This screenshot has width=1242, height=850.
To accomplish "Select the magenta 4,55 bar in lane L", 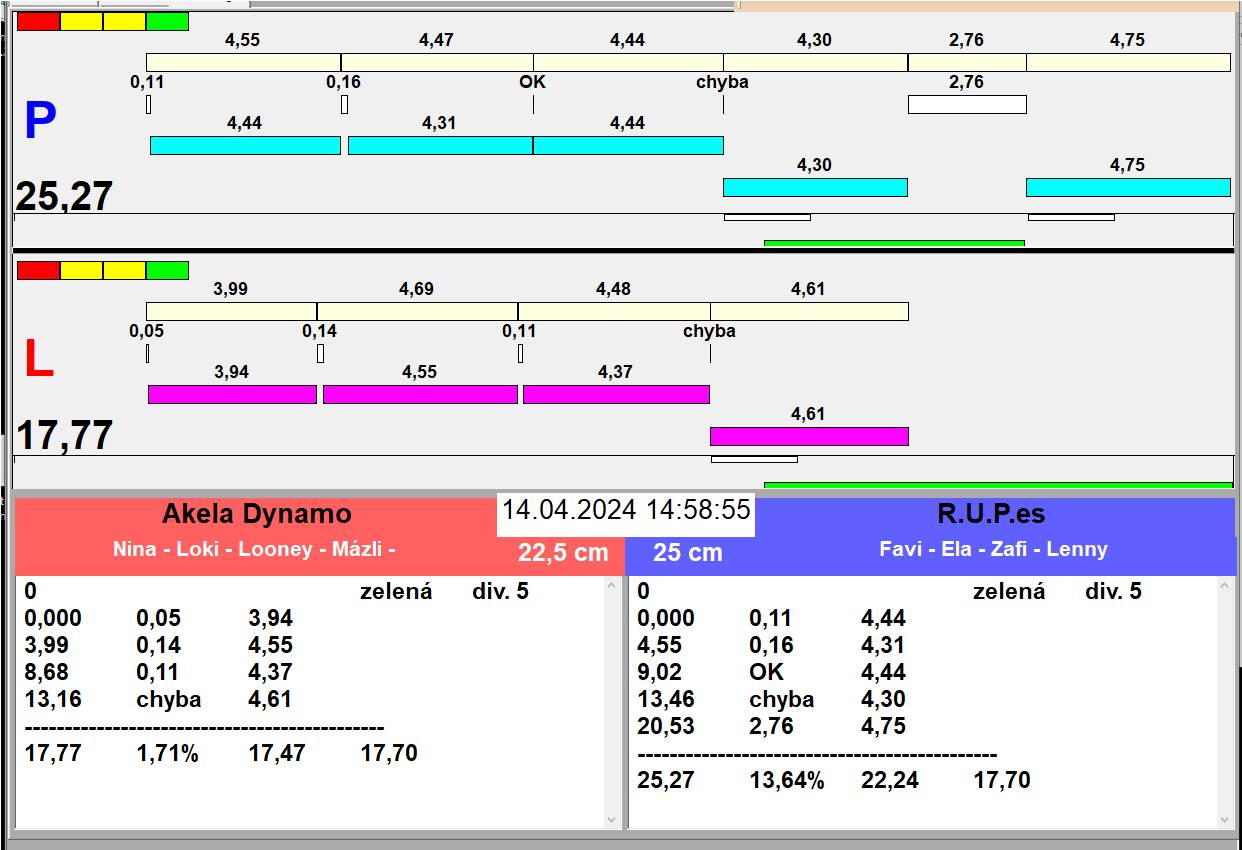I will [x=420, y=394].
